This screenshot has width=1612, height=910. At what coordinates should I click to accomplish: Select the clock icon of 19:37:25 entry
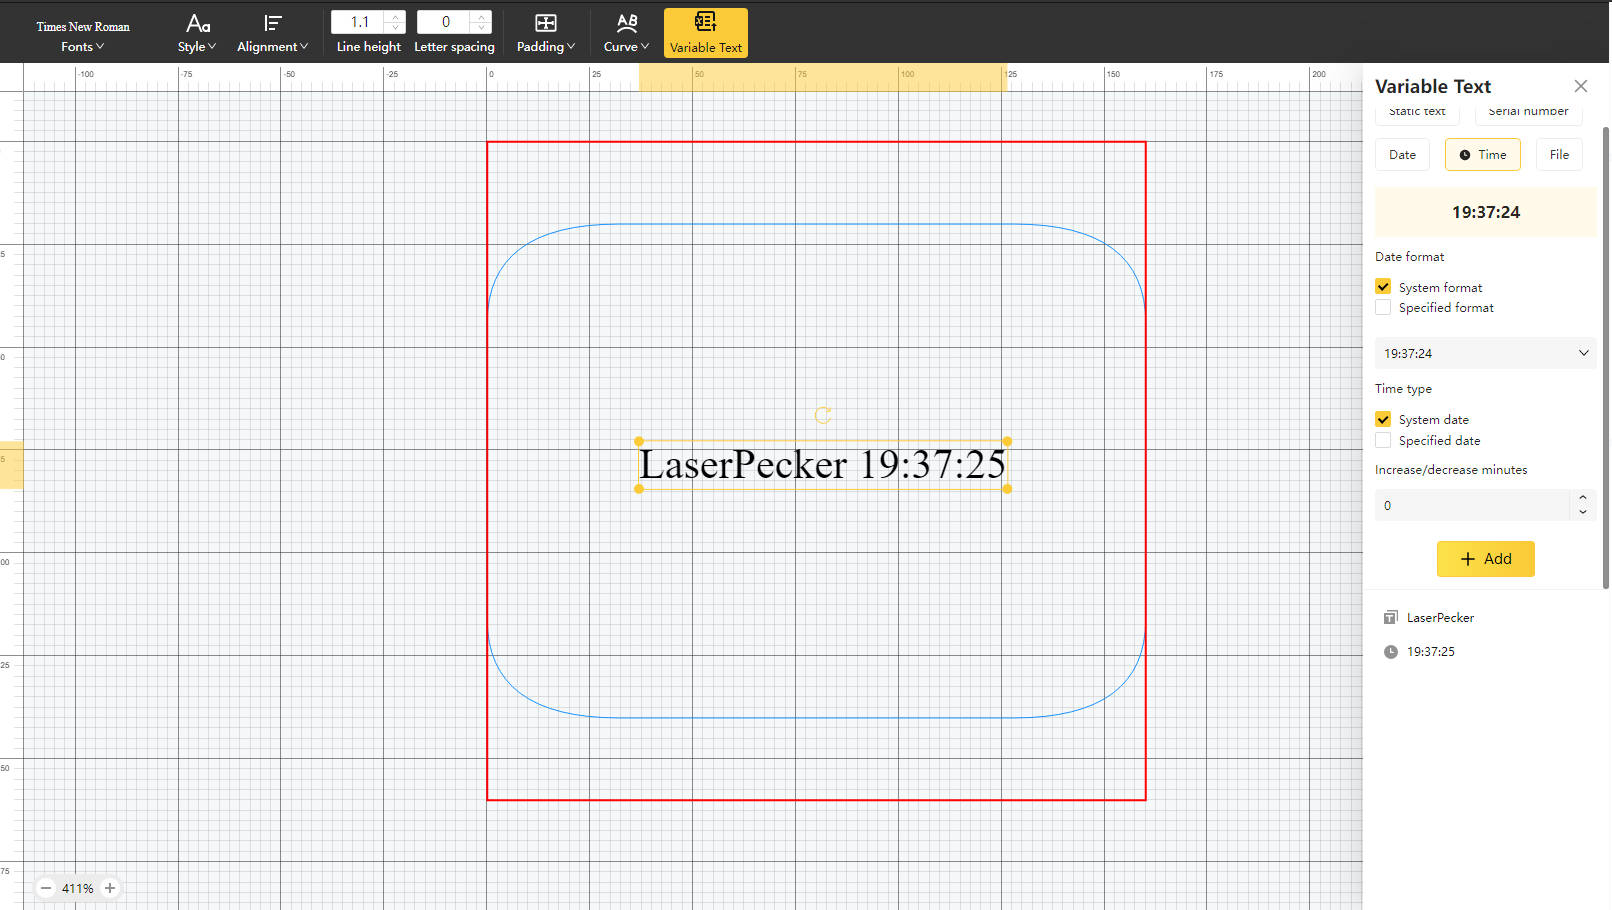point(1390,651)
